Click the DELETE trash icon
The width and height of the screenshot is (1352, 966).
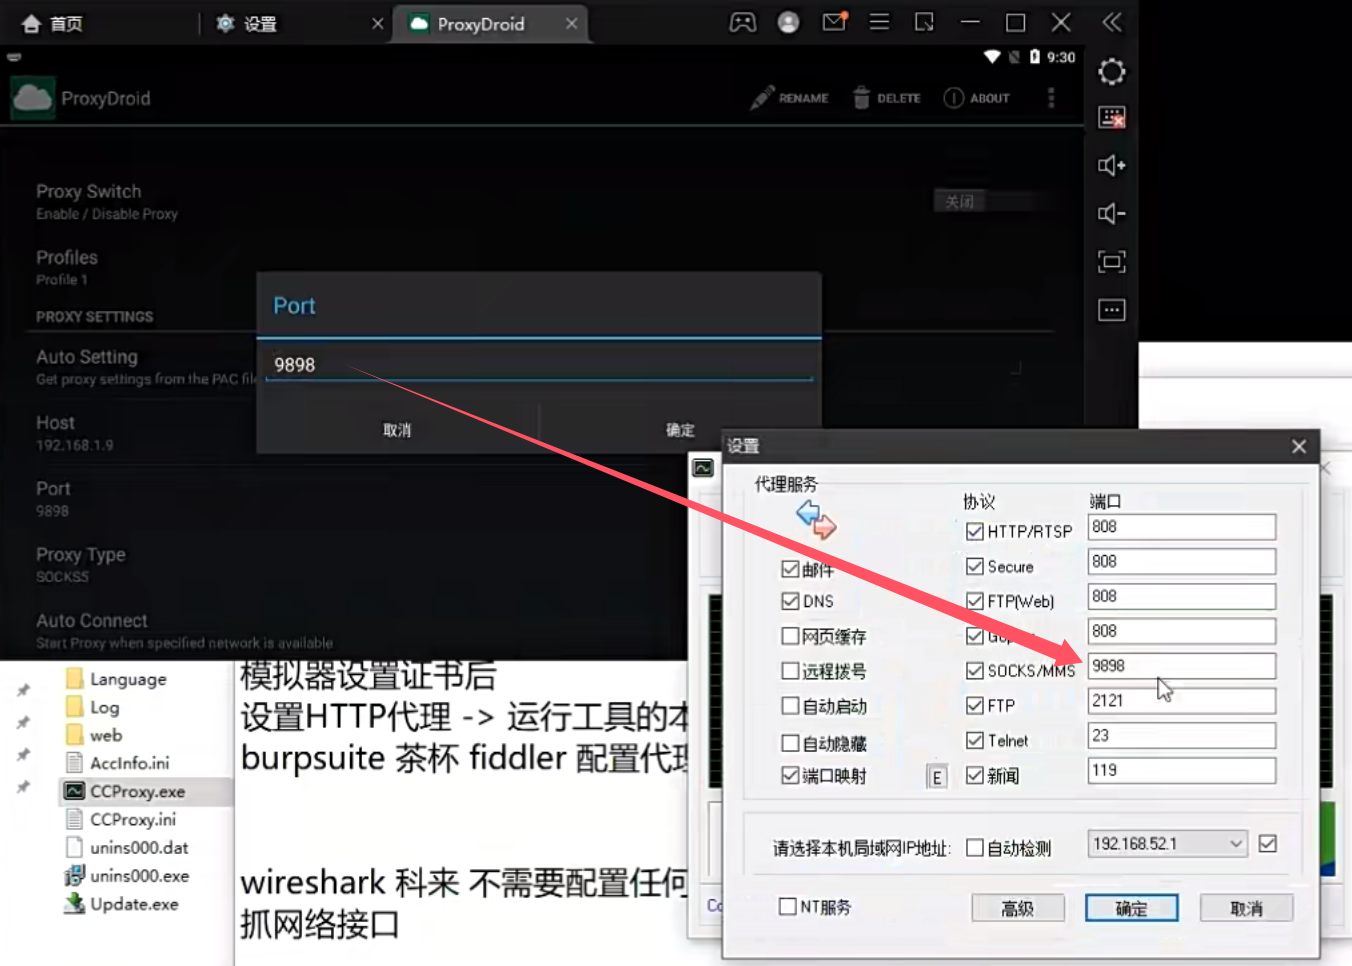tap(861, 98)
